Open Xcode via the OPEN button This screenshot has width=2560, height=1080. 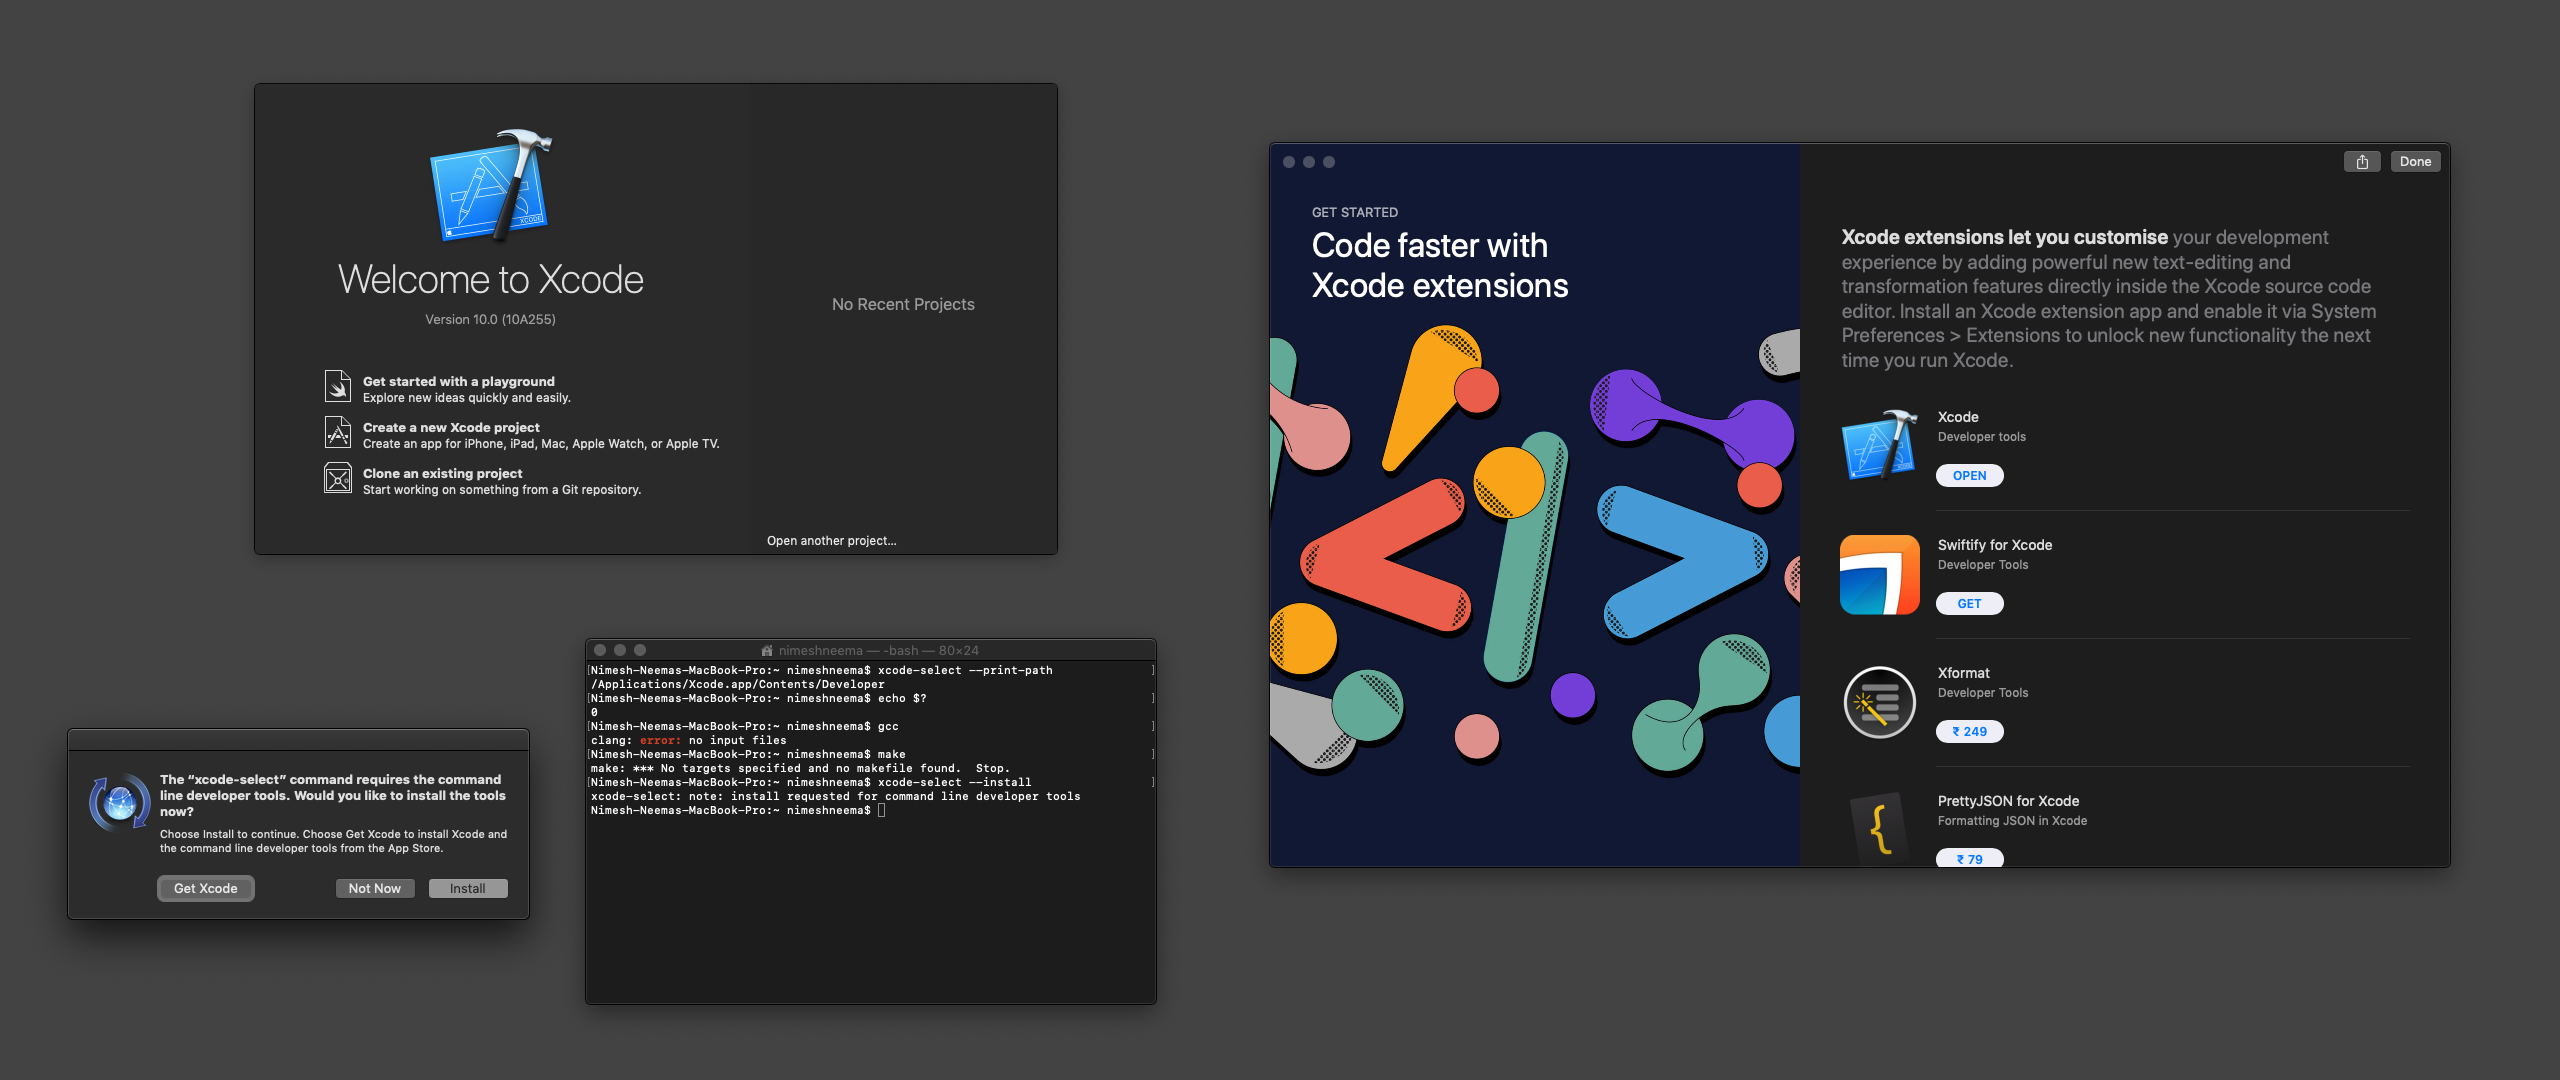tap(1969, 476)
